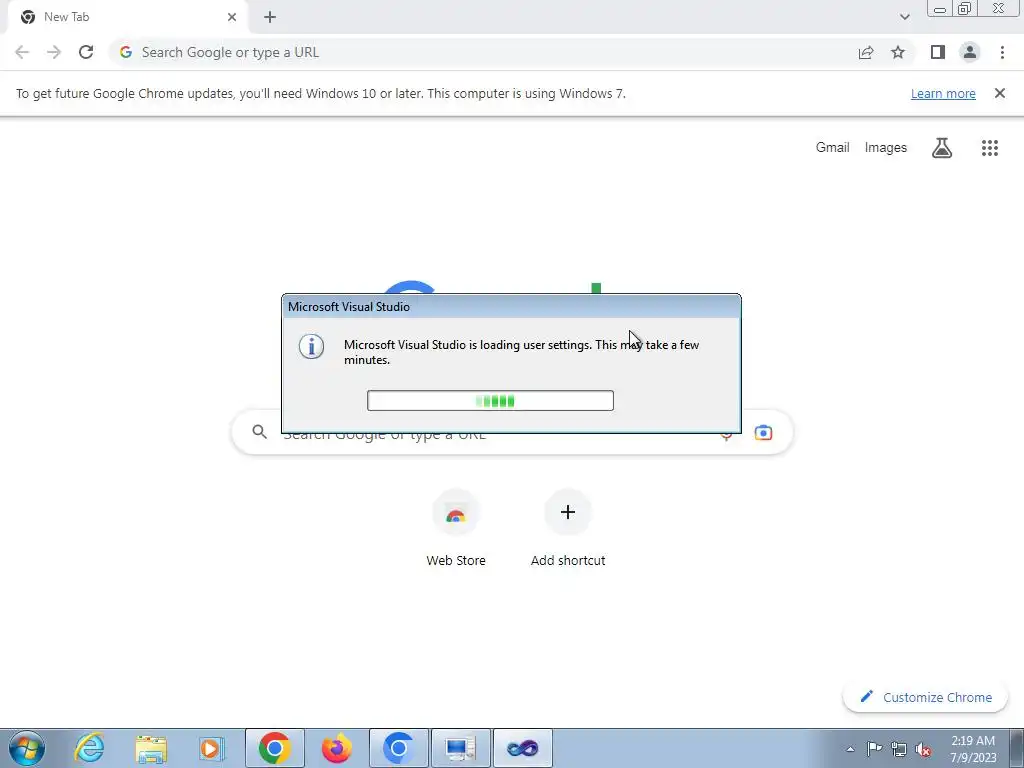Image resolution: width=1024 pixels, height=768 pixels.
Task: Reload the current page
Action: (86, 52)
